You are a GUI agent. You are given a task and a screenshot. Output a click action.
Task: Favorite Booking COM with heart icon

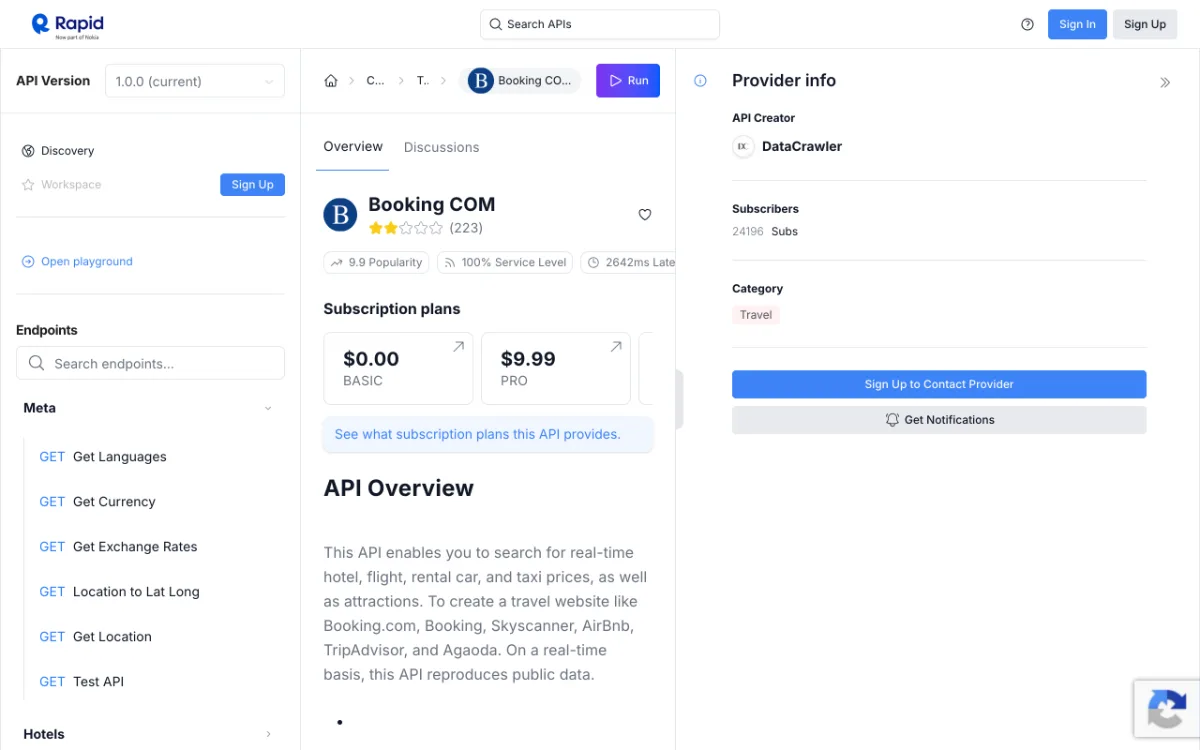(645, 214)
